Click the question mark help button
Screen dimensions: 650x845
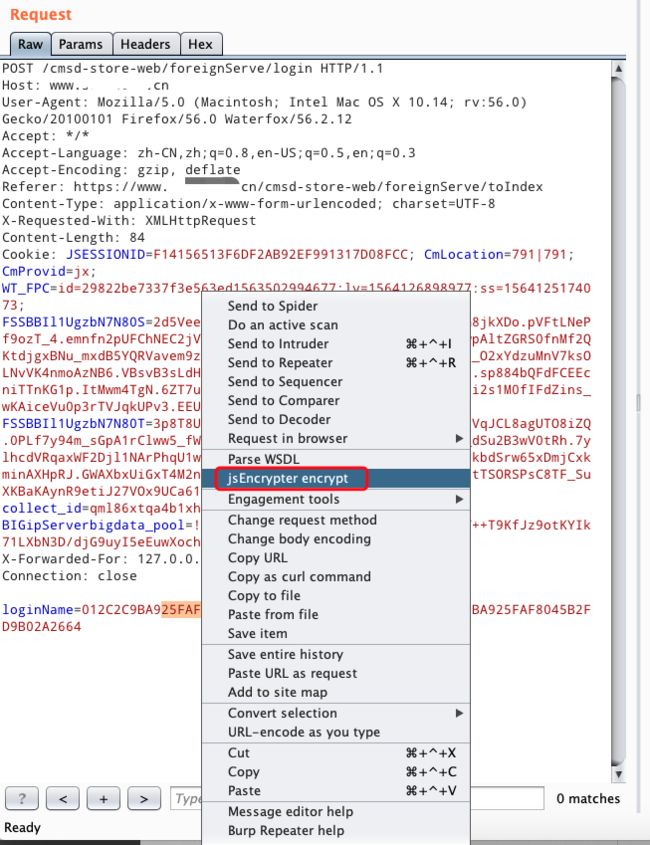22,798
